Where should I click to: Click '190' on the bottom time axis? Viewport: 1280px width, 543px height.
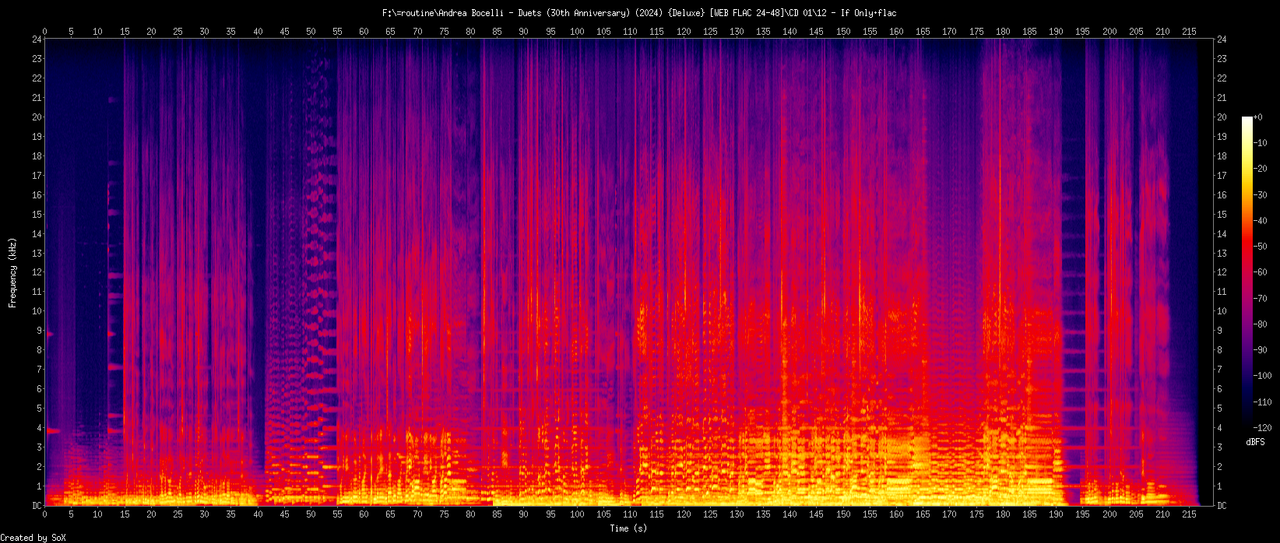(x=1056, y=516)
